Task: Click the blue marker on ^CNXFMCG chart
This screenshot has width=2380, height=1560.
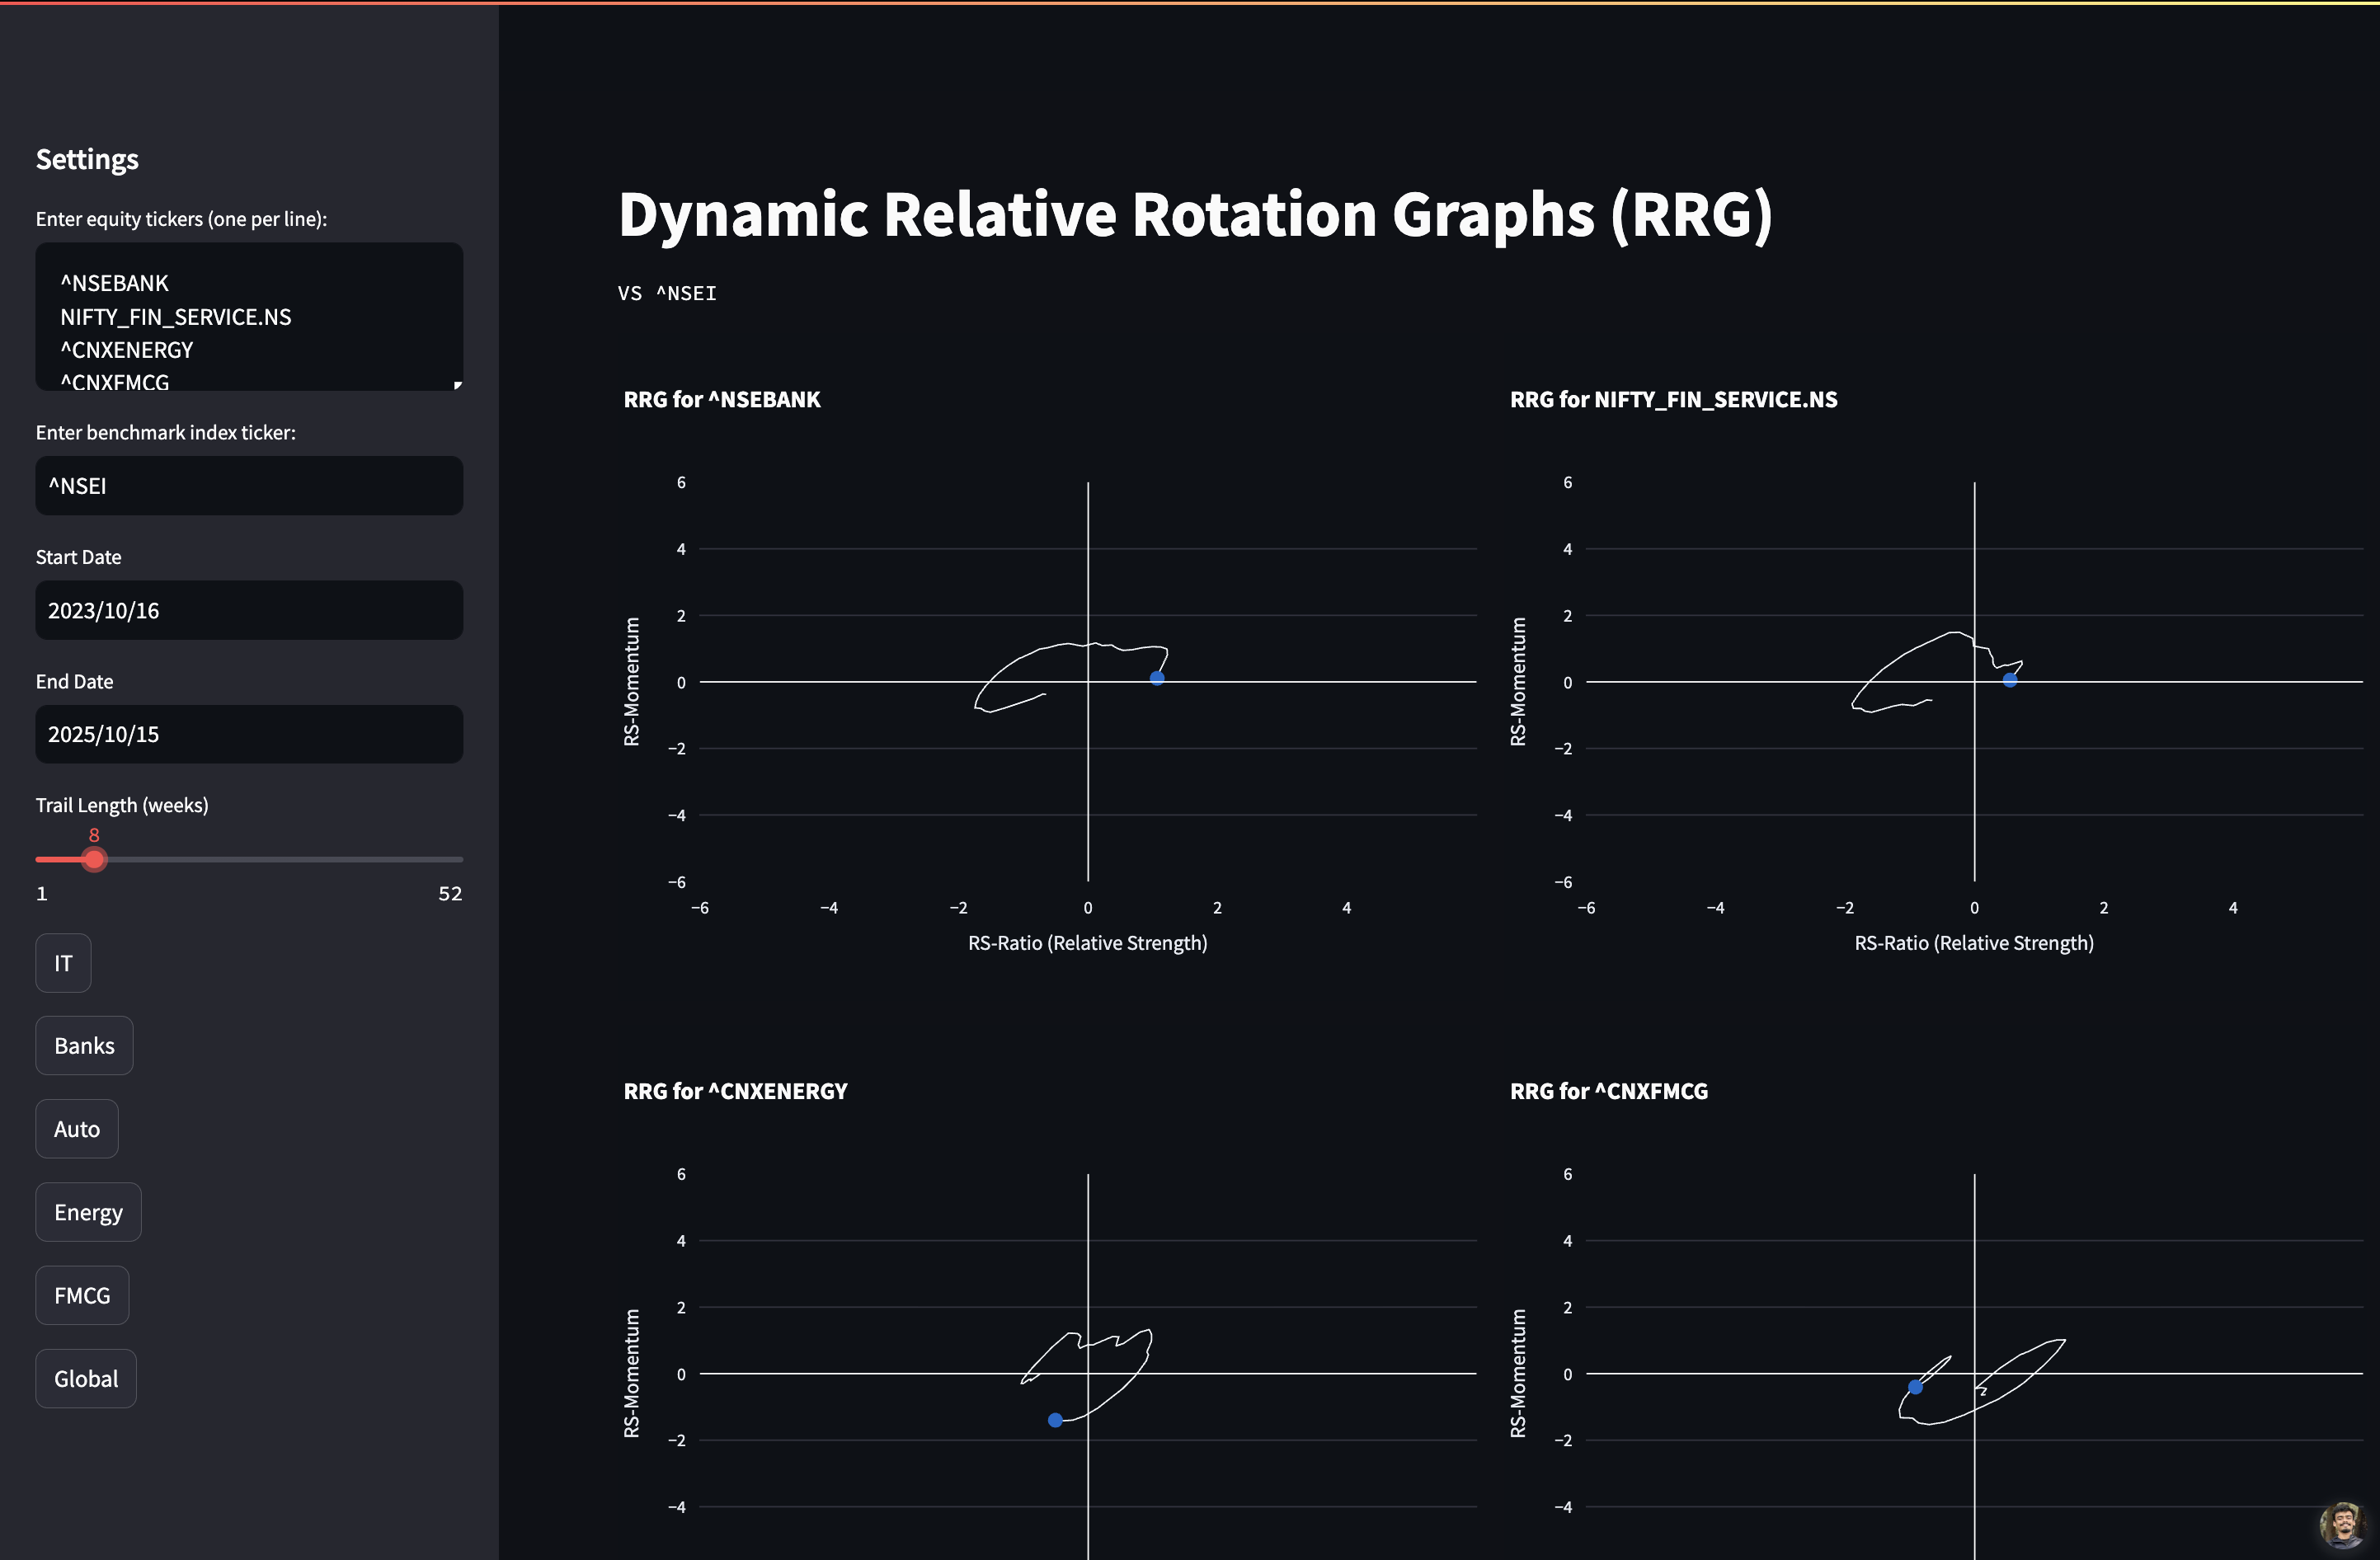Action: tap(1915, 1387)
